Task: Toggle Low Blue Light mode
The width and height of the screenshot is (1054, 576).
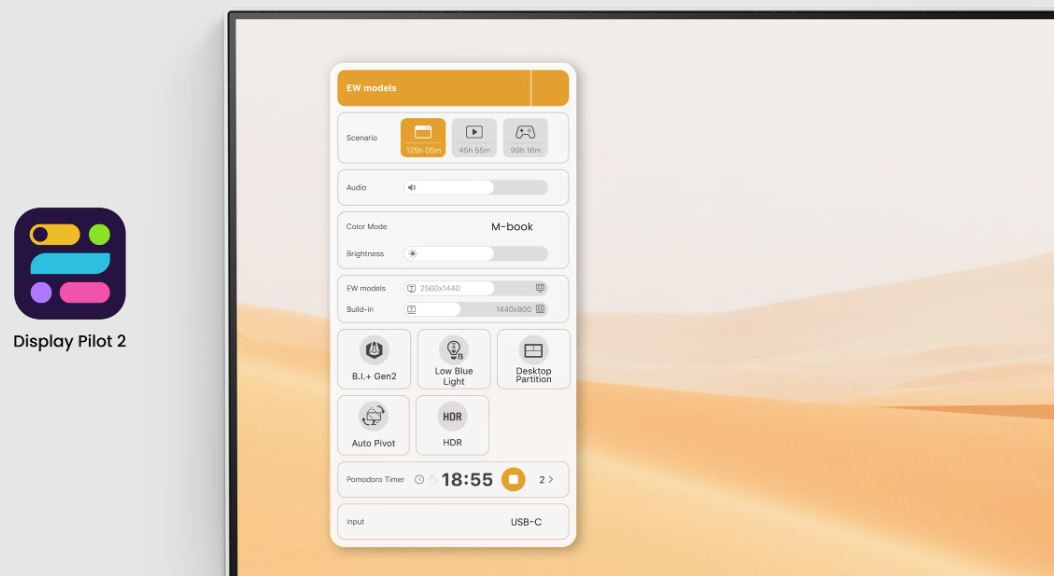Action: click(454, 359)
